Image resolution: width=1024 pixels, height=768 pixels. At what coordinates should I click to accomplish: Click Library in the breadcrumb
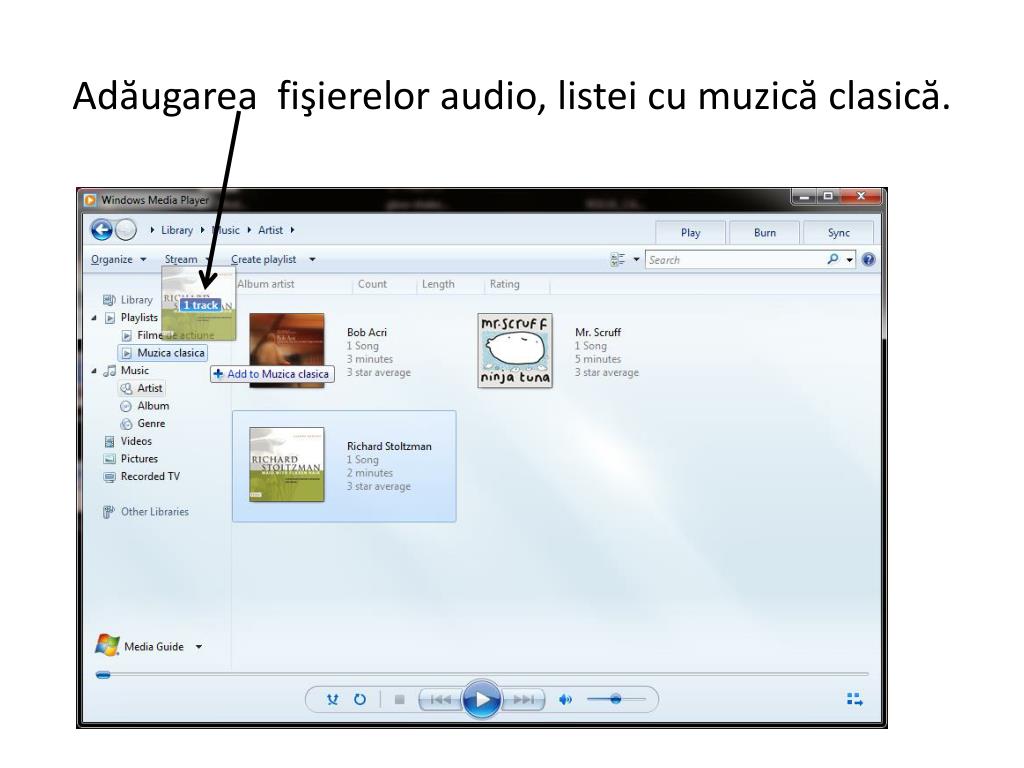(x=177, y=230)
